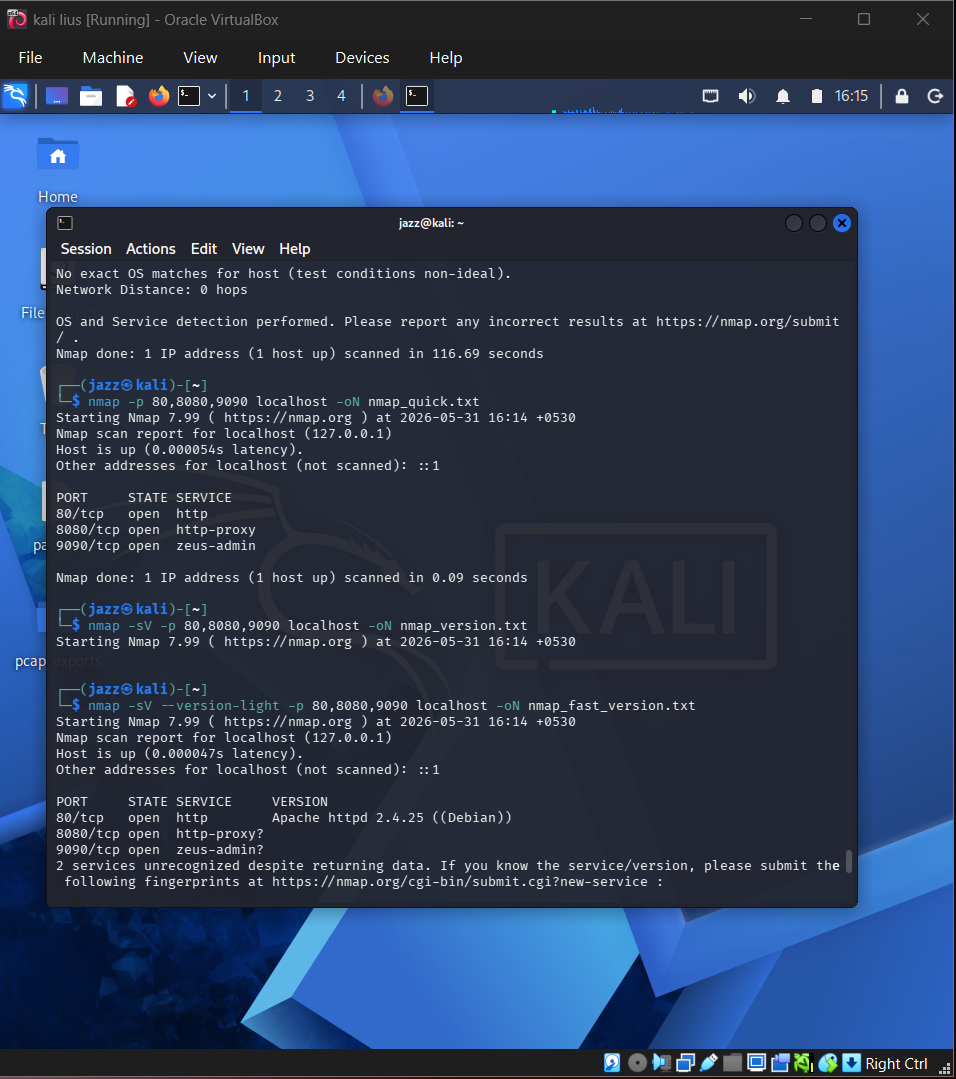Click the VirtualBox audio status icon

click(661, 1063)
